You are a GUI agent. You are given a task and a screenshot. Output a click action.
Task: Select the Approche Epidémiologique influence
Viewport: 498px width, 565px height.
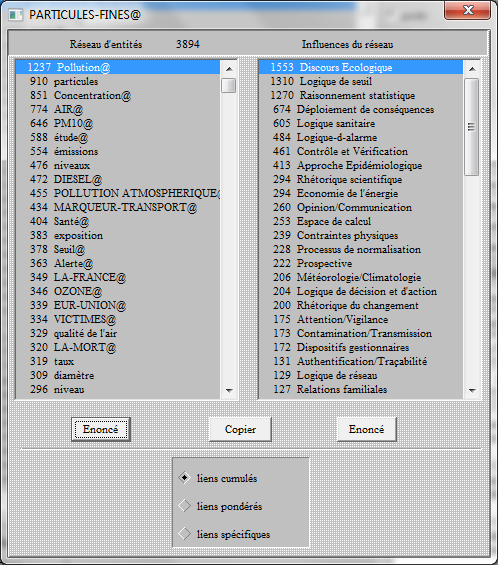(x=361, y=165)
